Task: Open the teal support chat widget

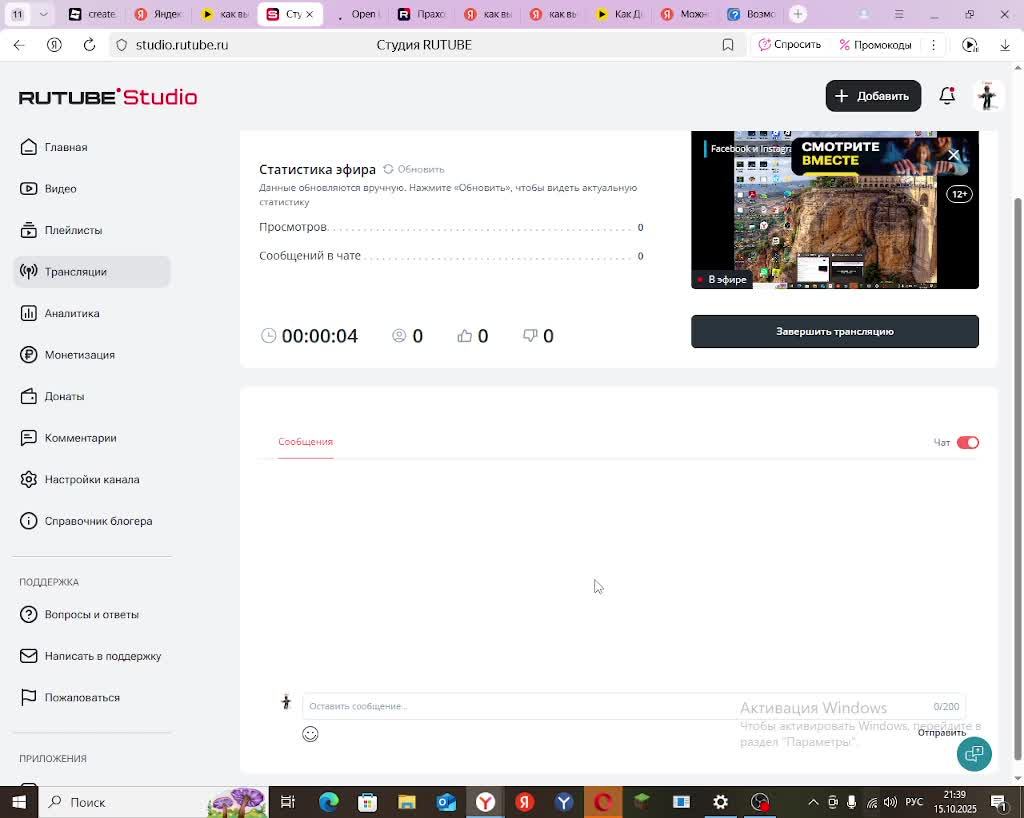Action: (974, 754)
